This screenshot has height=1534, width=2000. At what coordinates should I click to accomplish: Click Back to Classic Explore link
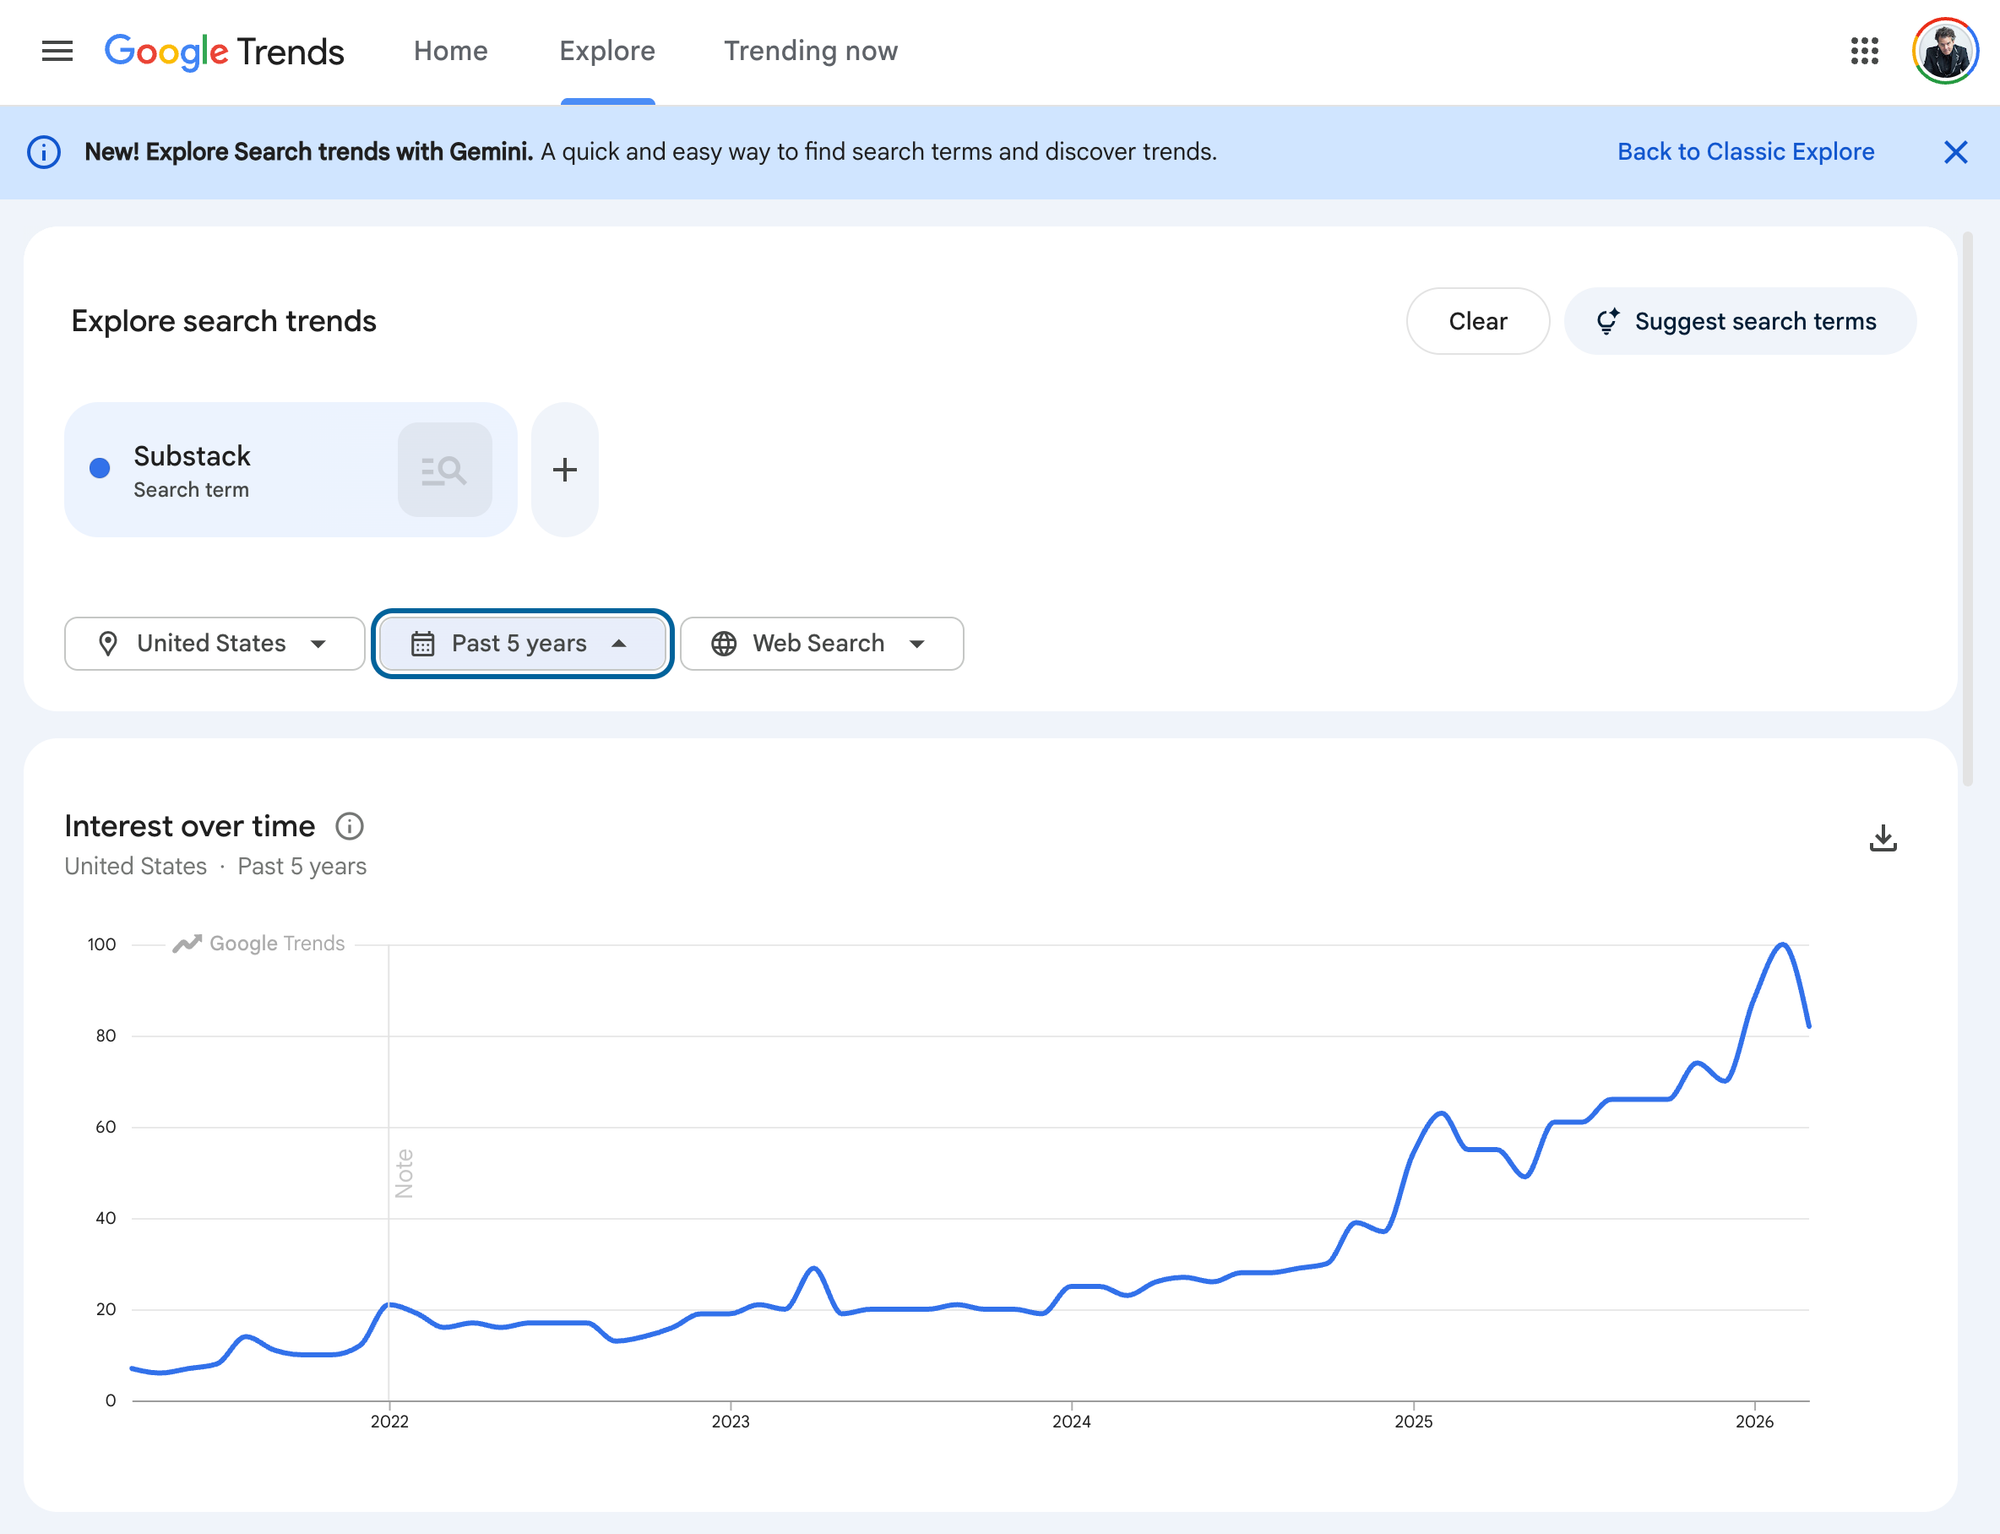(1746, 152)
